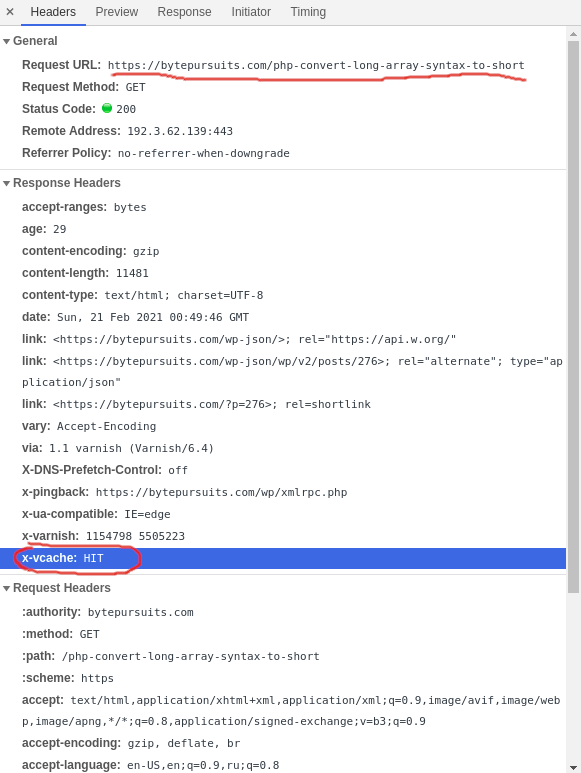
Task: Click the green status code indicator
Action: point(107,108)
